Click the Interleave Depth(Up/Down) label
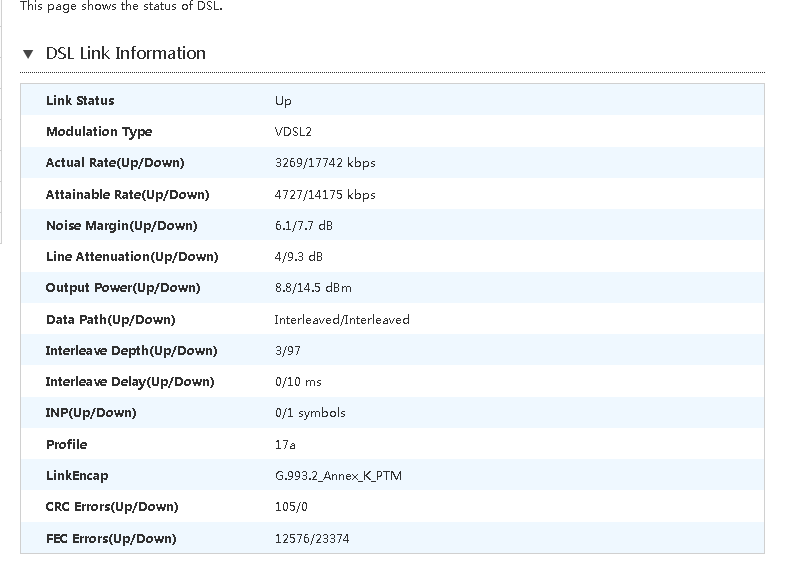 click(131, 351)
